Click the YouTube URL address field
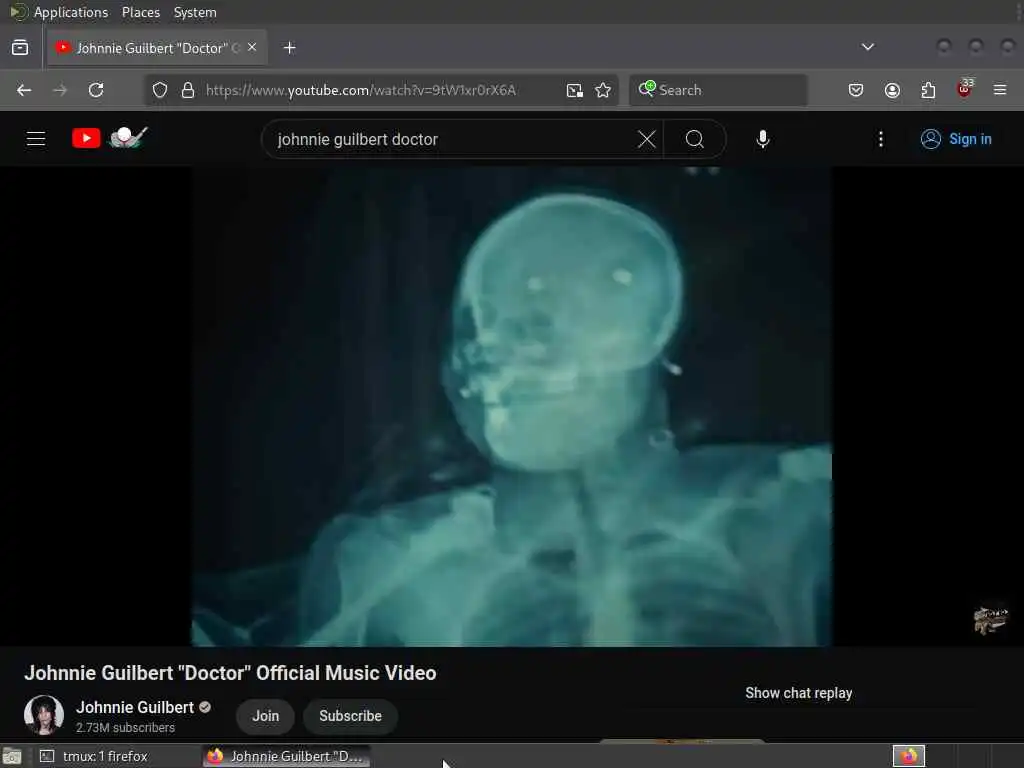Screen dimensions: 1024x768 pyautogui.click(x=380, y=90)
